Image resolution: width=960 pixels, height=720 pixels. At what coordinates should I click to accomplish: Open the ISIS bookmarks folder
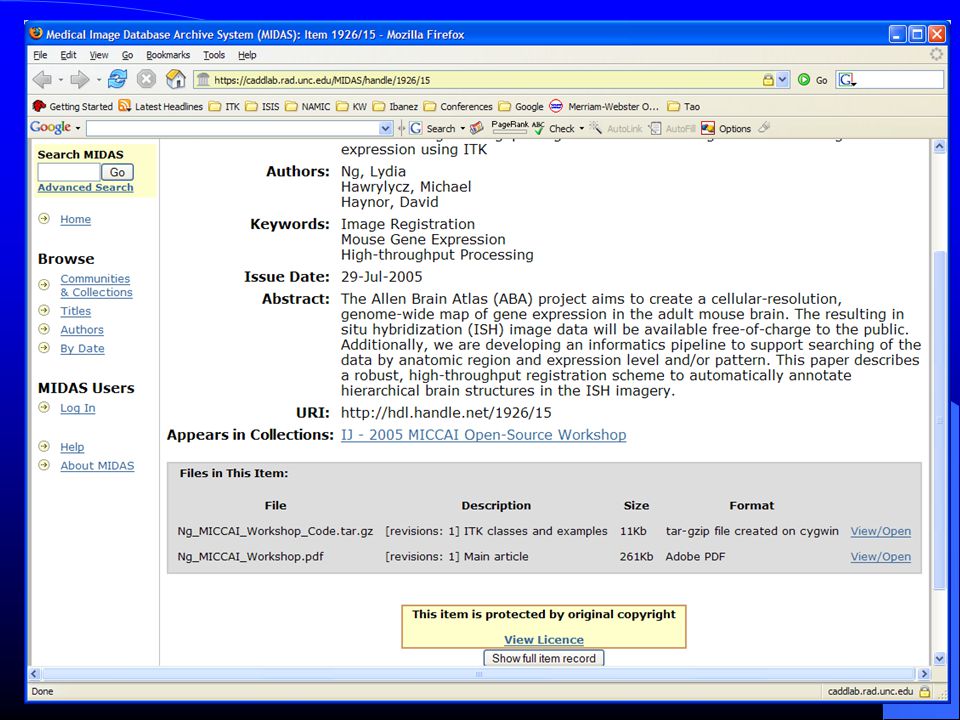click(262, 107)
